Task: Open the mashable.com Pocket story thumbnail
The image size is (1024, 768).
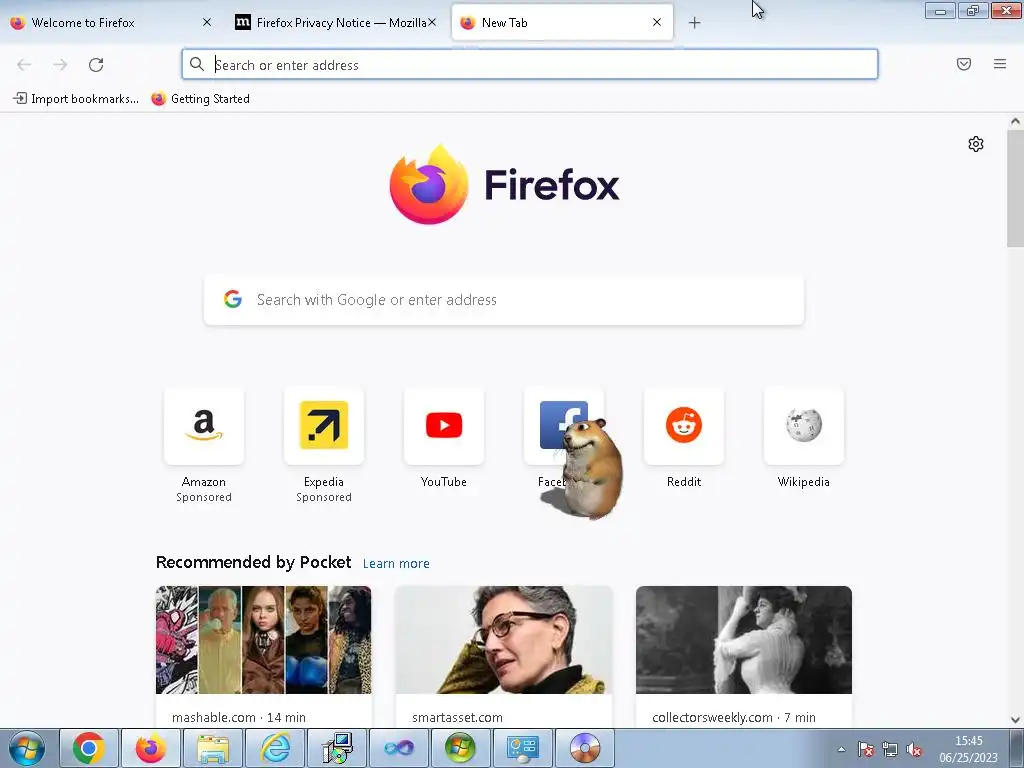Action: coord(264,640)
